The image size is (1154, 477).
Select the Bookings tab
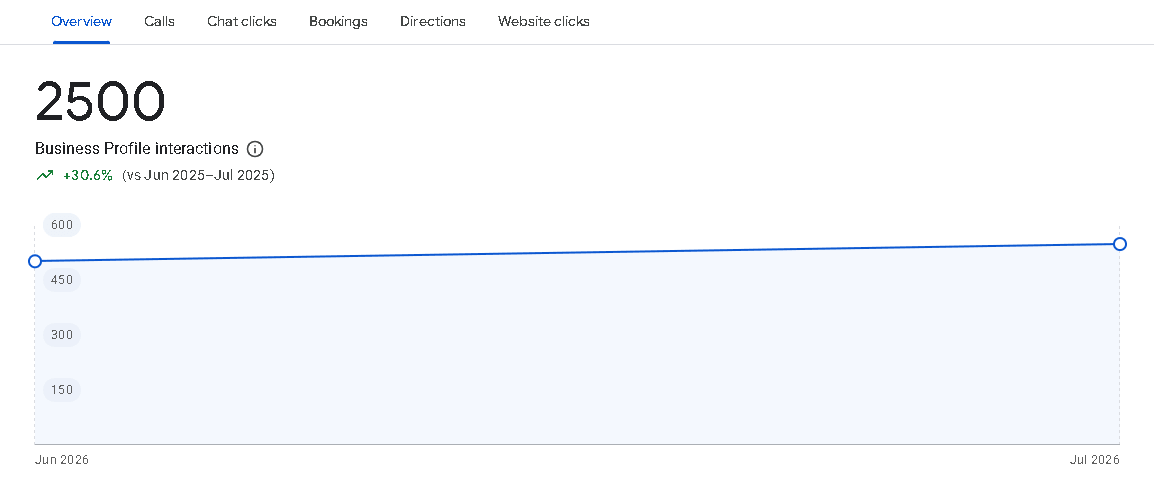pyautogui.click(x=339, y=21)
